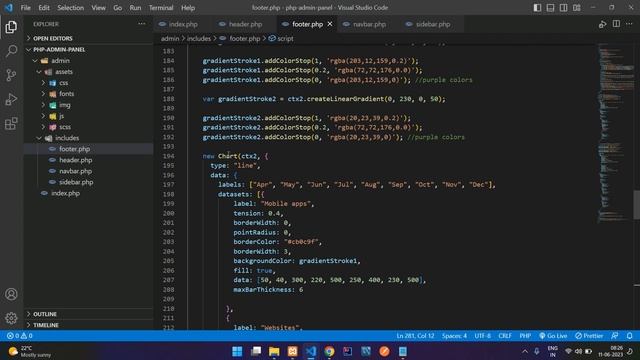Open the Edit menu
The image size is (640, 360).
pyautogui.click(x=44, y=7)
